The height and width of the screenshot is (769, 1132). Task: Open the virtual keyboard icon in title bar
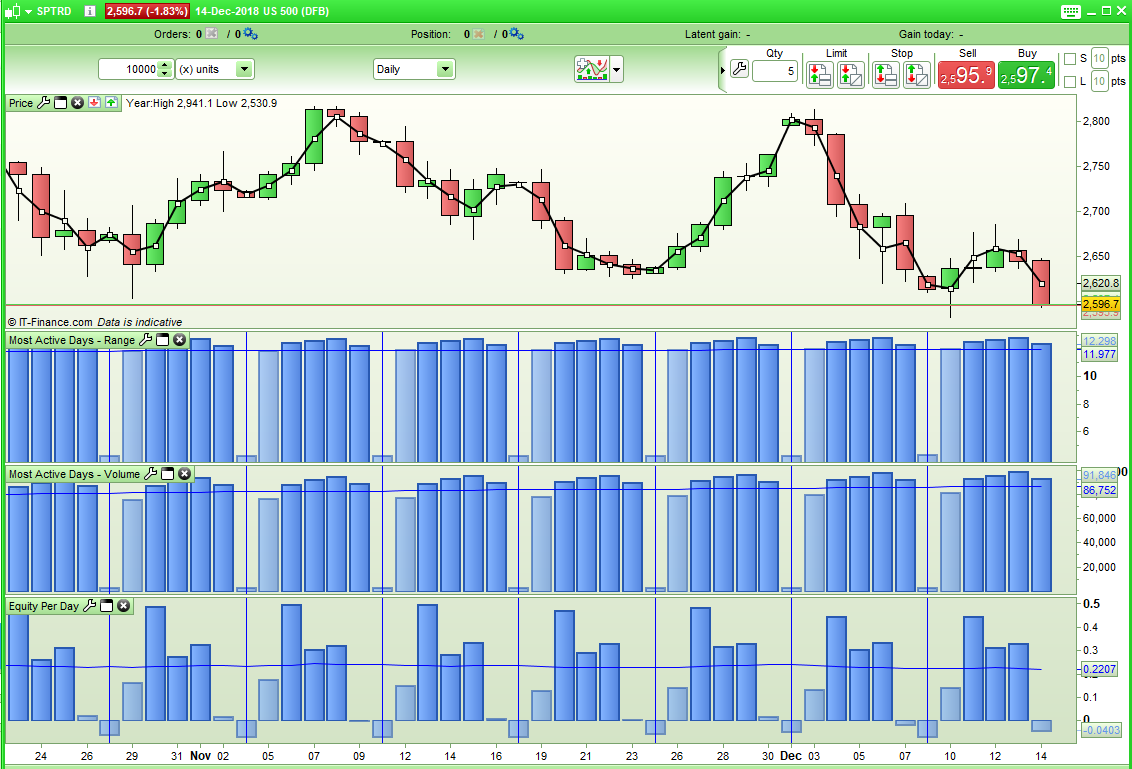click(1071, 11)
